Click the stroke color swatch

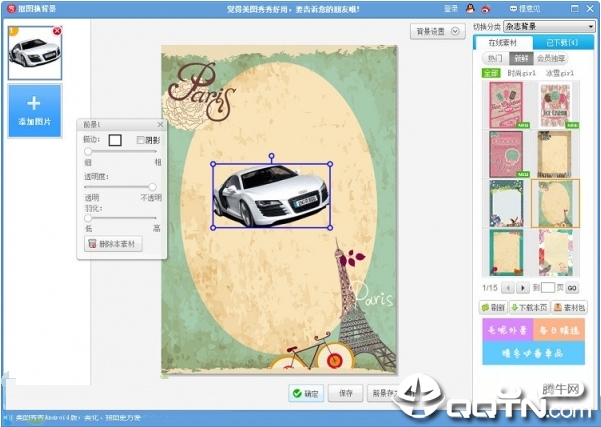[115, 140]
